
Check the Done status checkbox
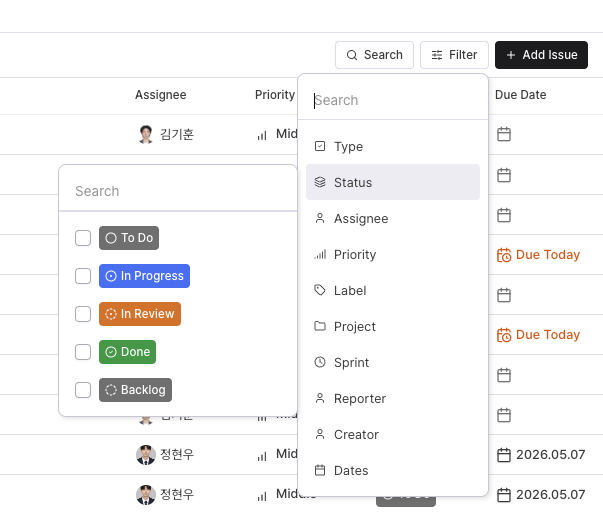(83, 352)
